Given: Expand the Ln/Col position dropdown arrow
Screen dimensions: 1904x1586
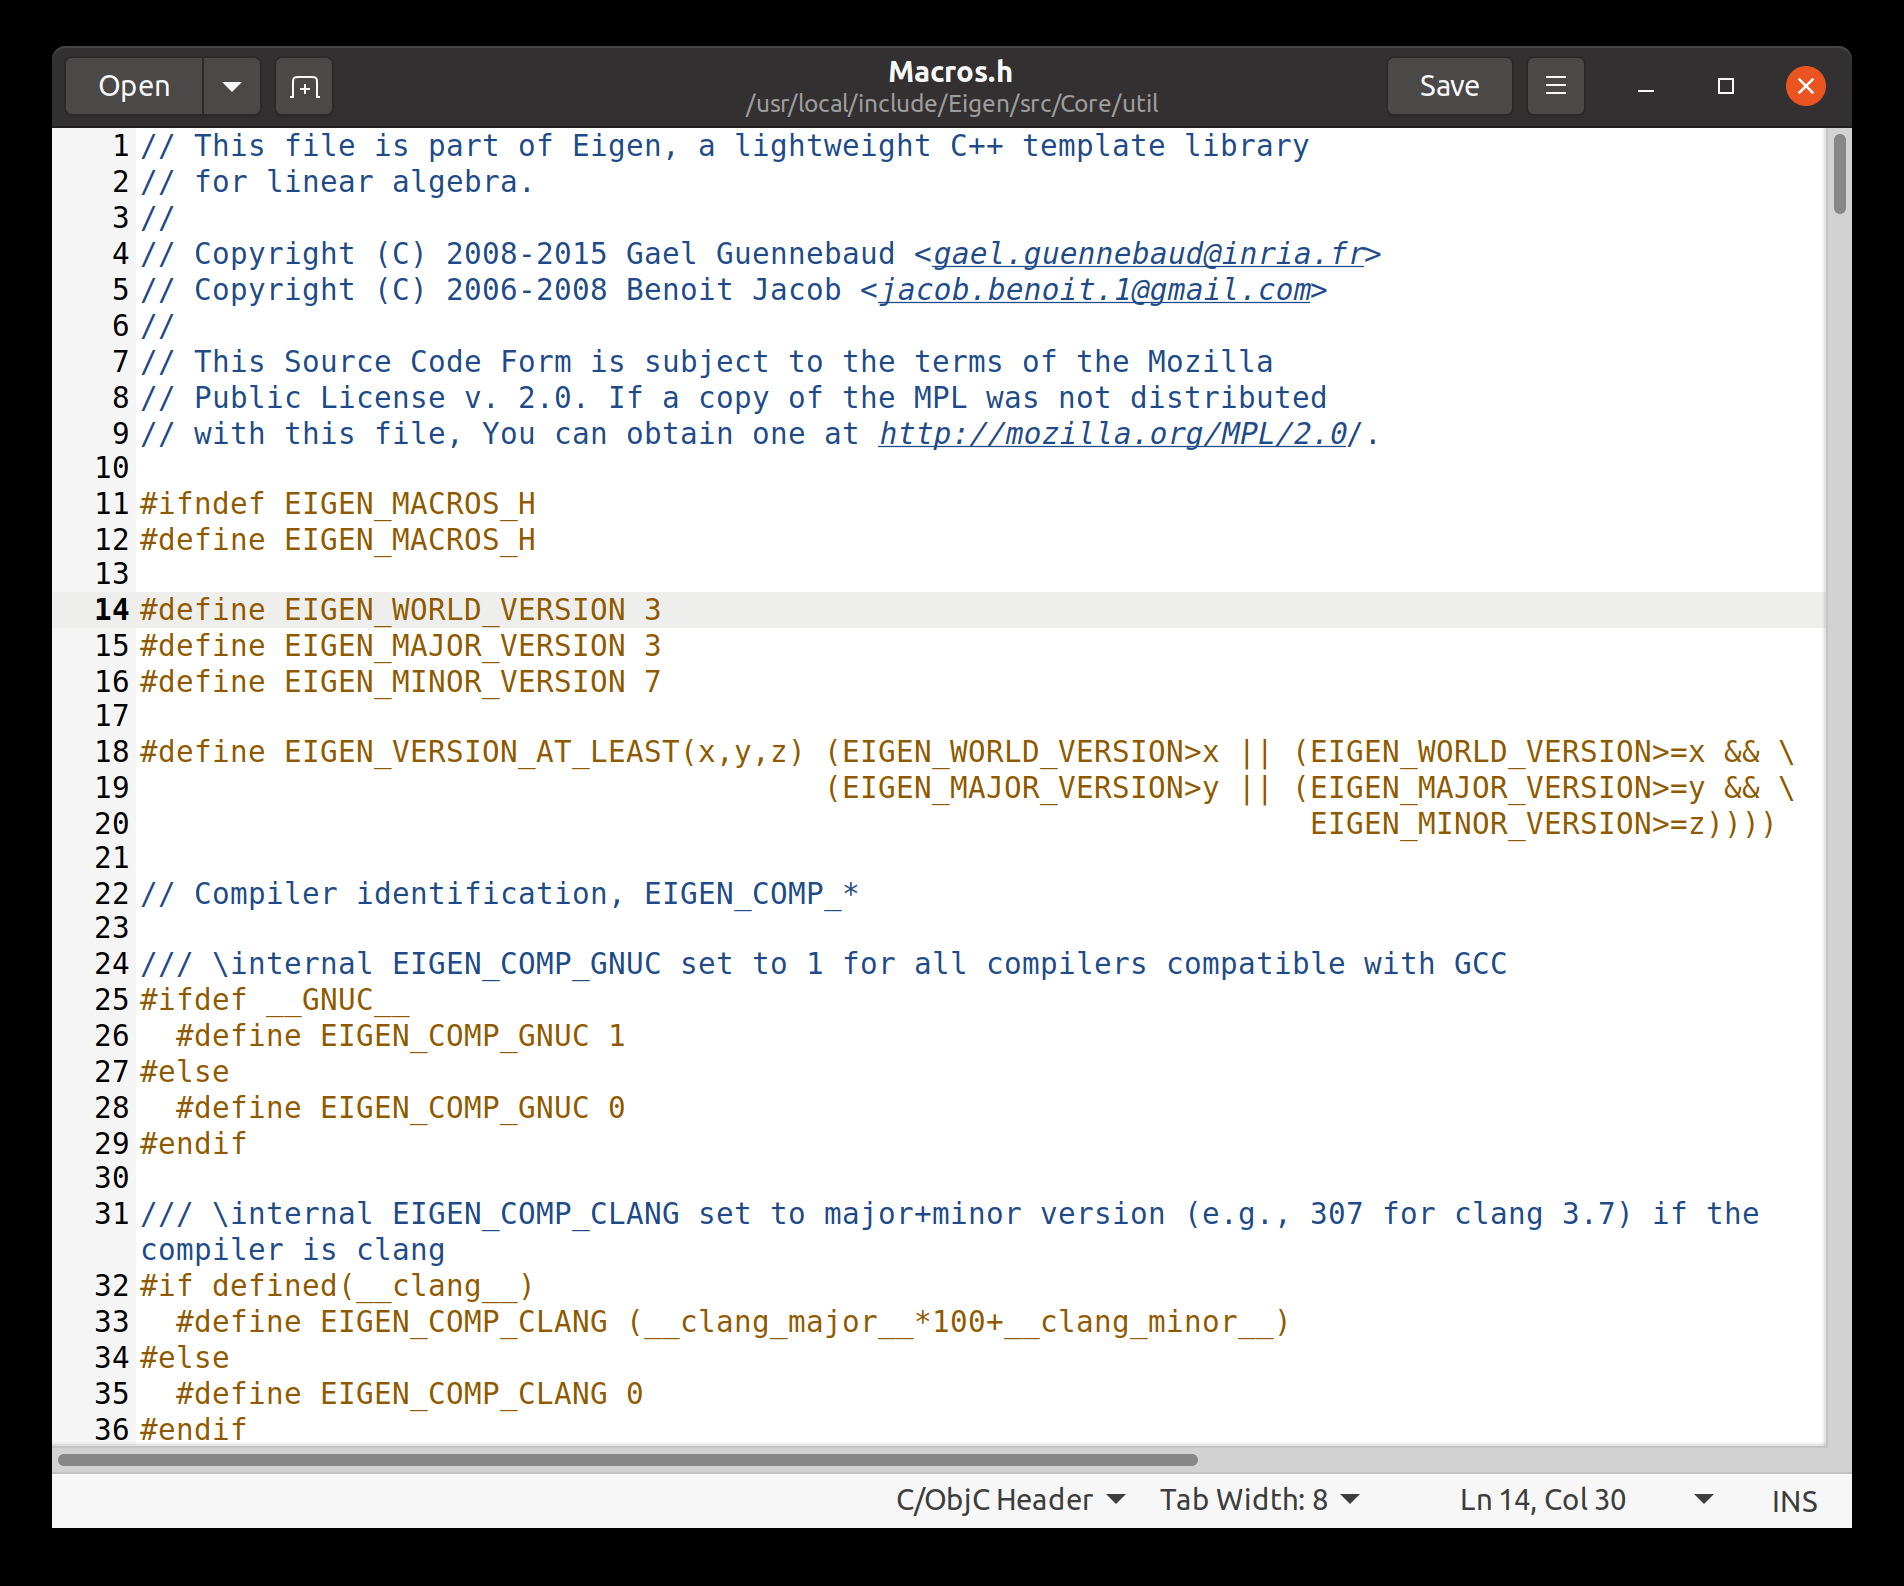Looking at the screenshot, I should pos(1704,1499).
